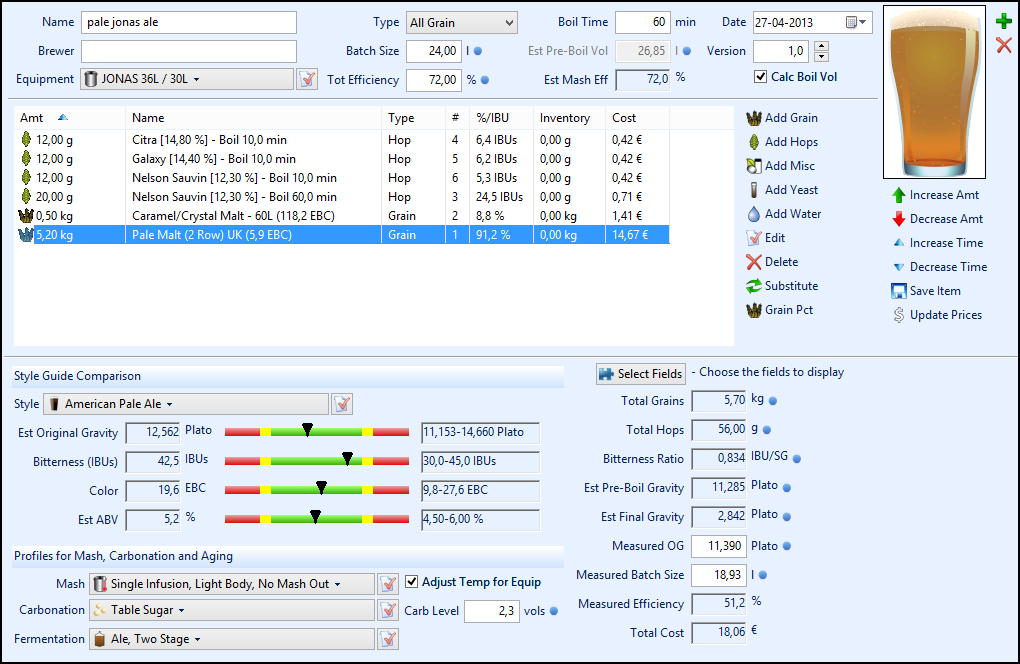Click the red Delete X icon

tap(754, 262)
